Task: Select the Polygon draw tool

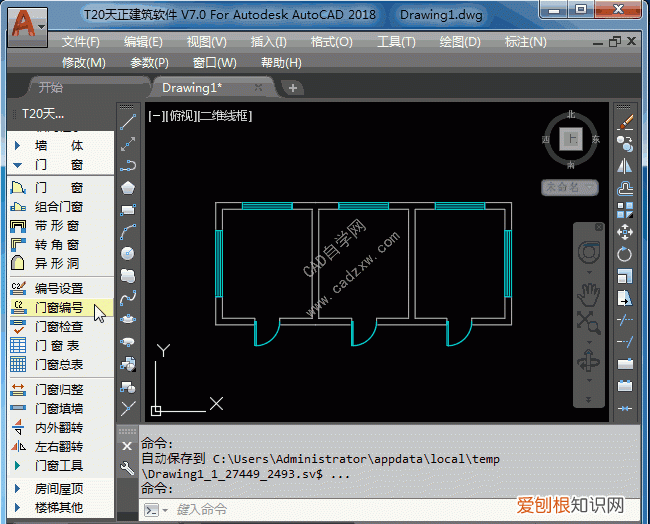Action: pos(128,188)
